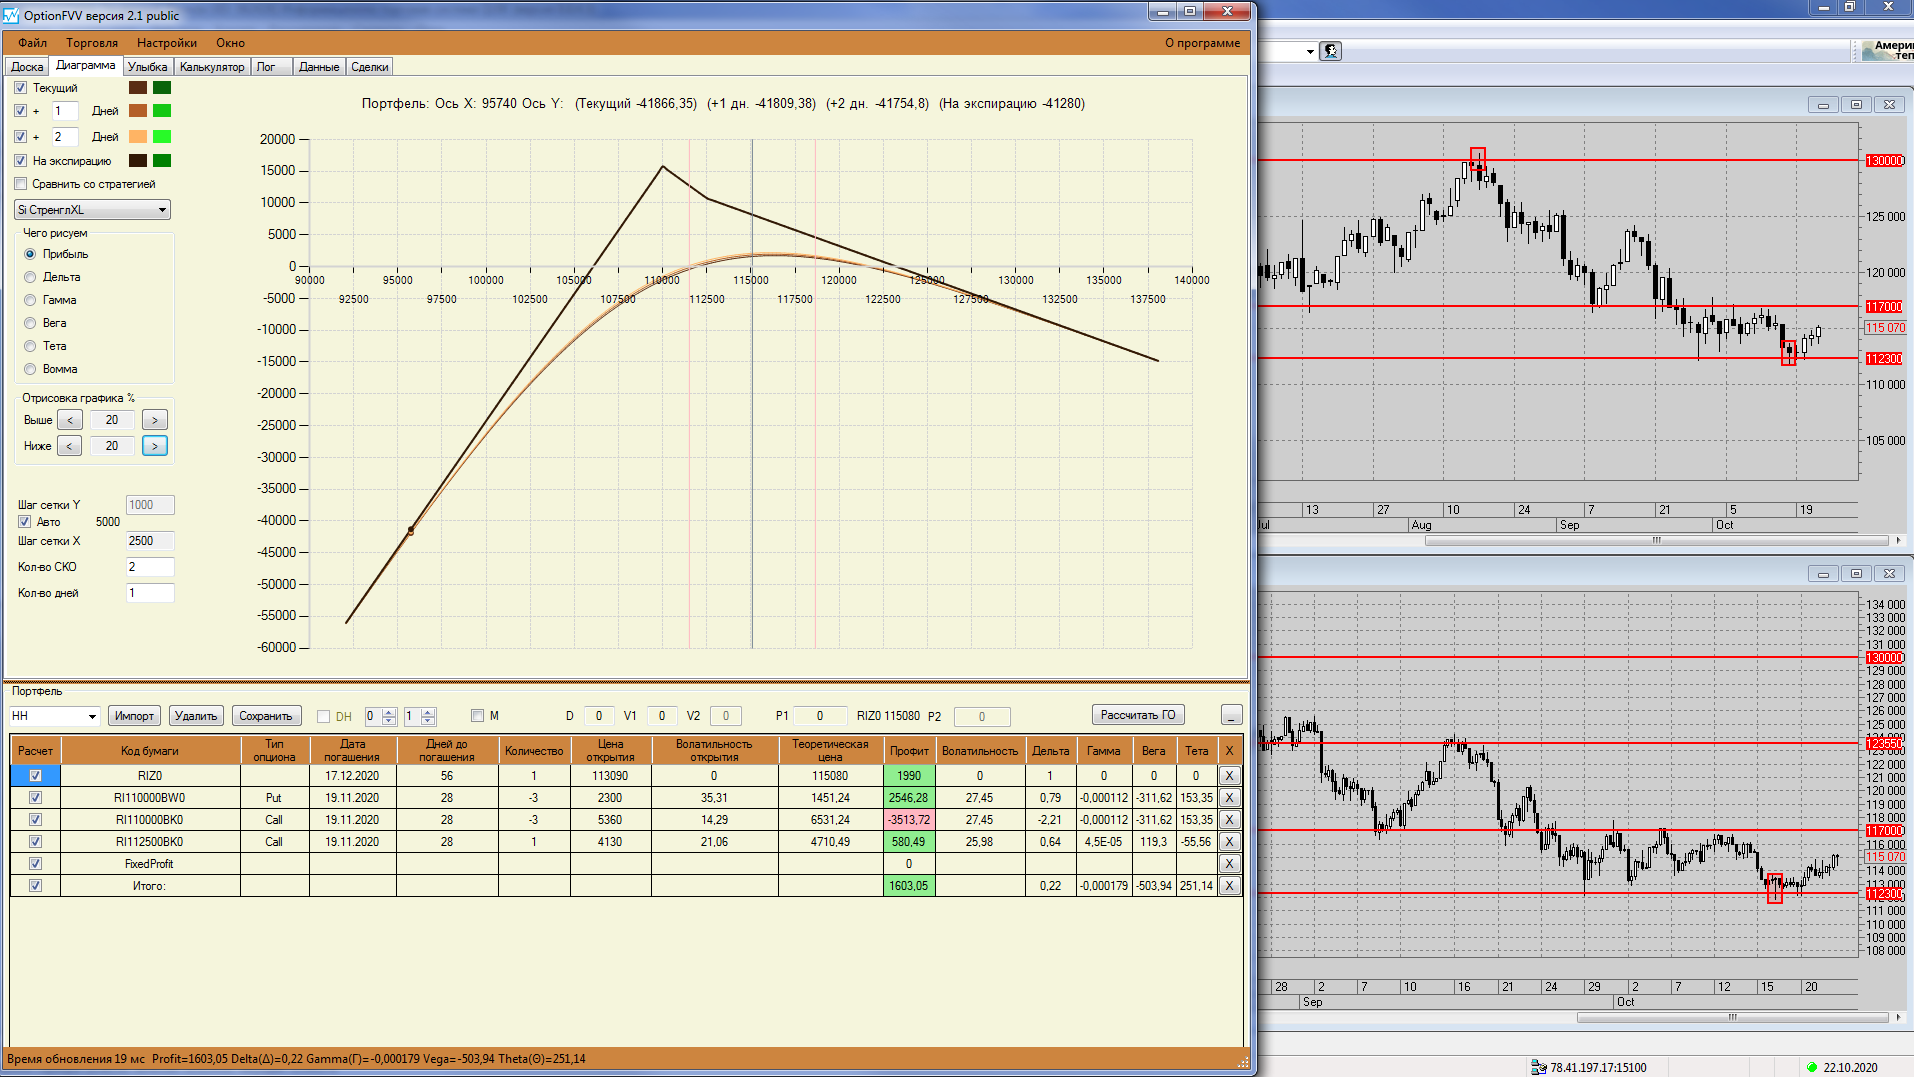The width and height of the screenshot is (1914, 1077).
Task: Click the Рассчитать ГО button
Action: (x=1138, y=715)
